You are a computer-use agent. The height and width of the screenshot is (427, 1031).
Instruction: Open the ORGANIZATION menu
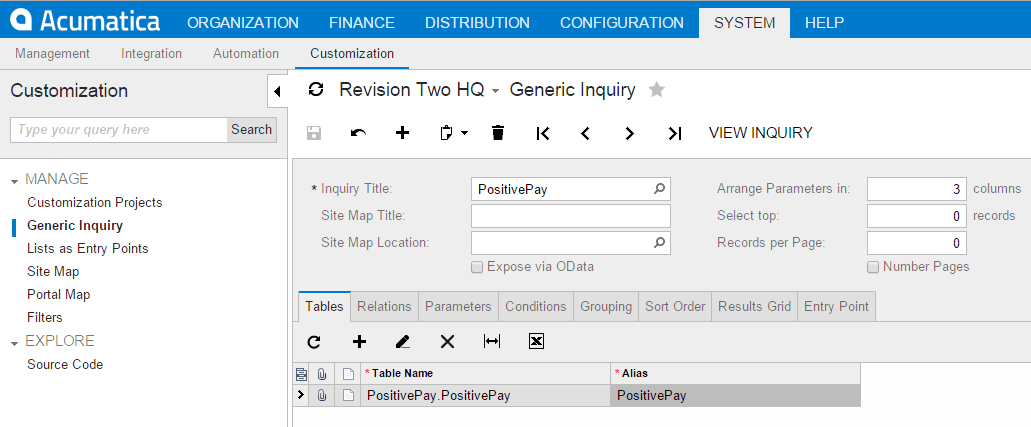(x=243, y=22)
